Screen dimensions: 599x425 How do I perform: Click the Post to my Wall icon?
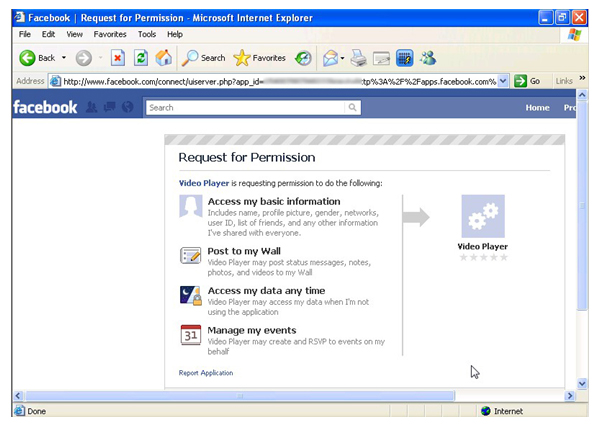tap(190, 255)
